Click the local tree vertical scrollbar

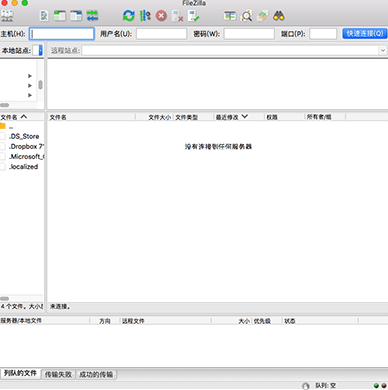[40, 85]
